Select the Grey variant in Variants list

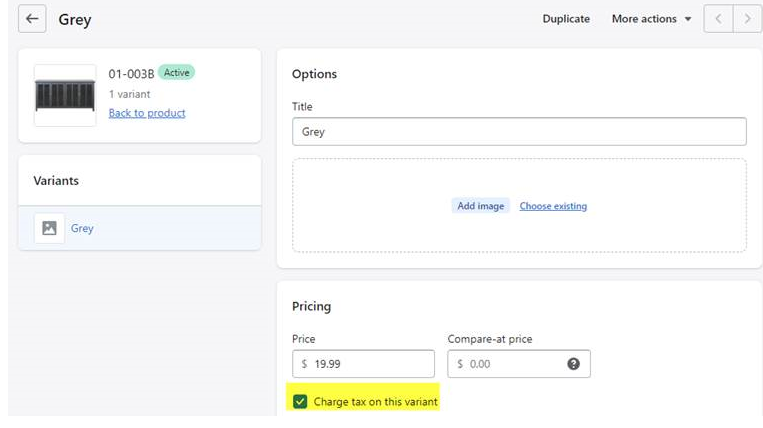82,228
